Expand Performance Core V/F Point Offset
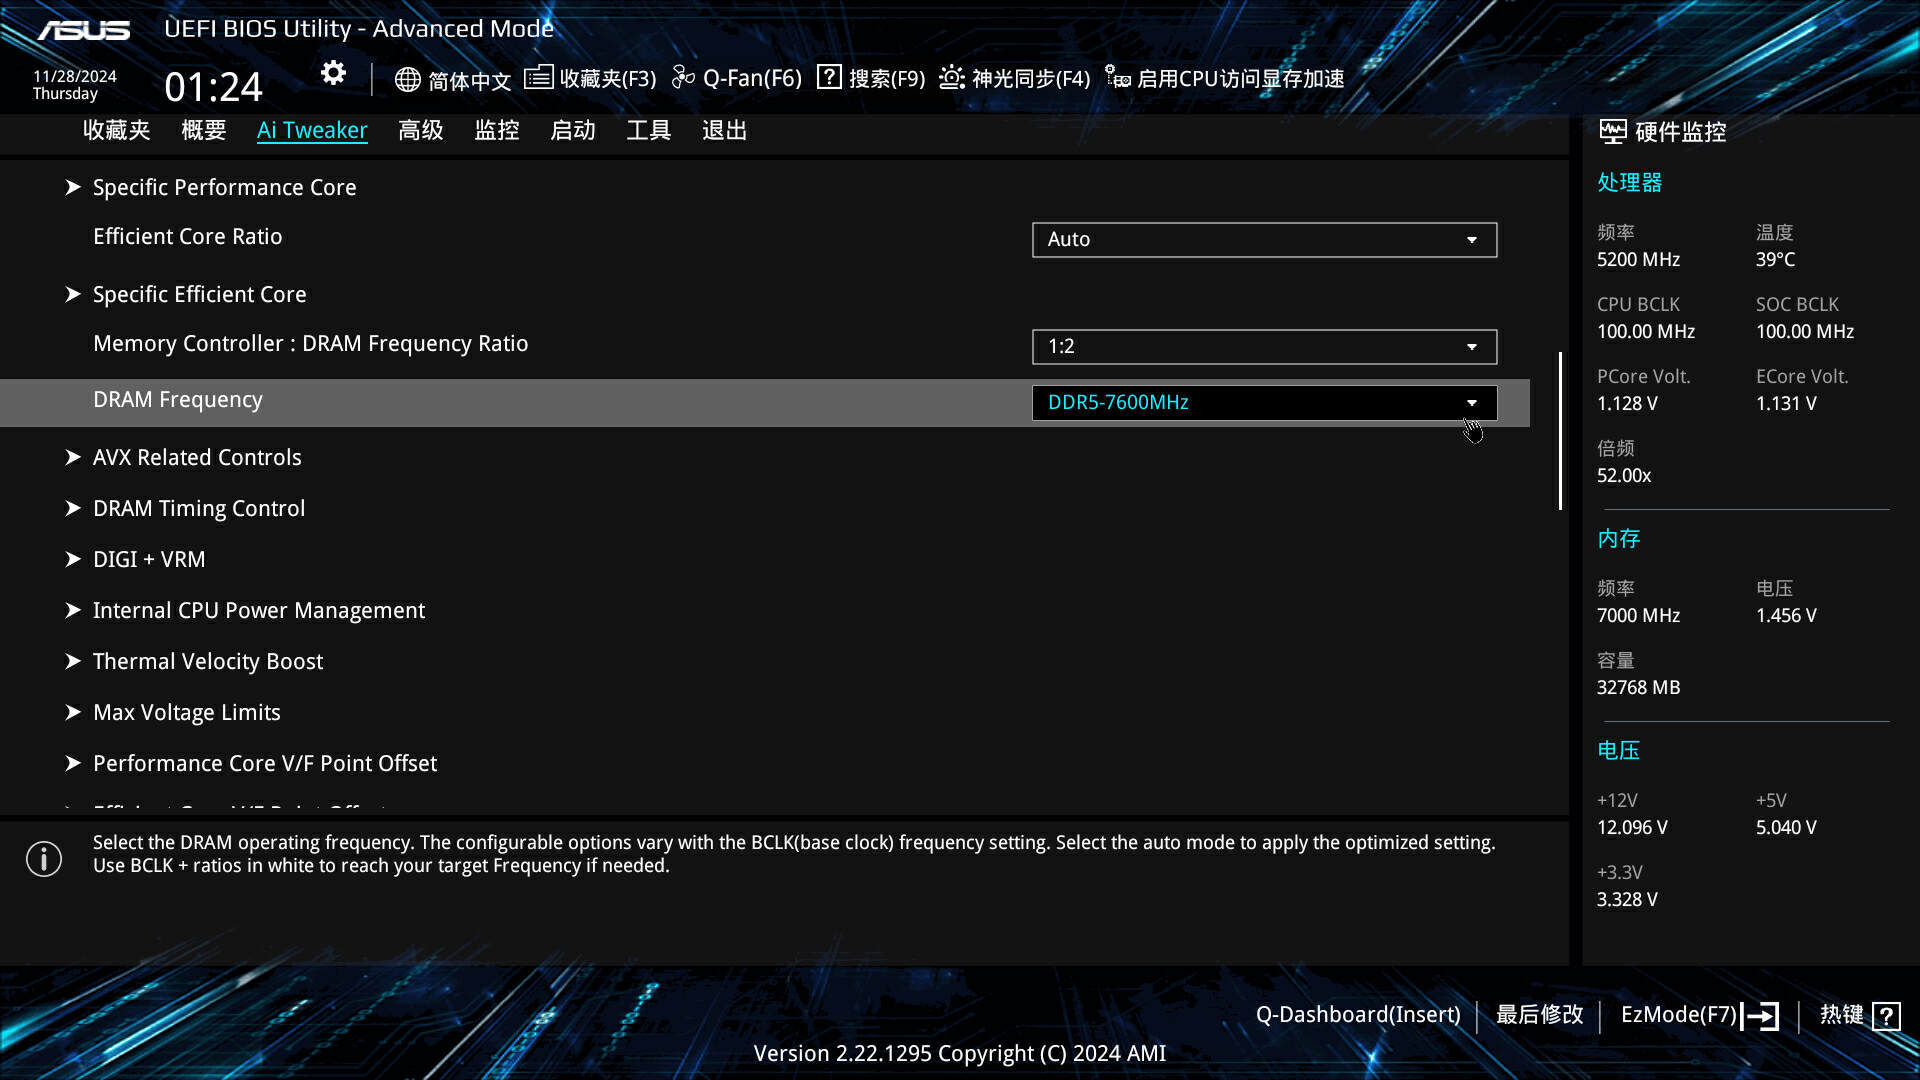Screen dimensions: 1920x1080 tap(265, 763)
